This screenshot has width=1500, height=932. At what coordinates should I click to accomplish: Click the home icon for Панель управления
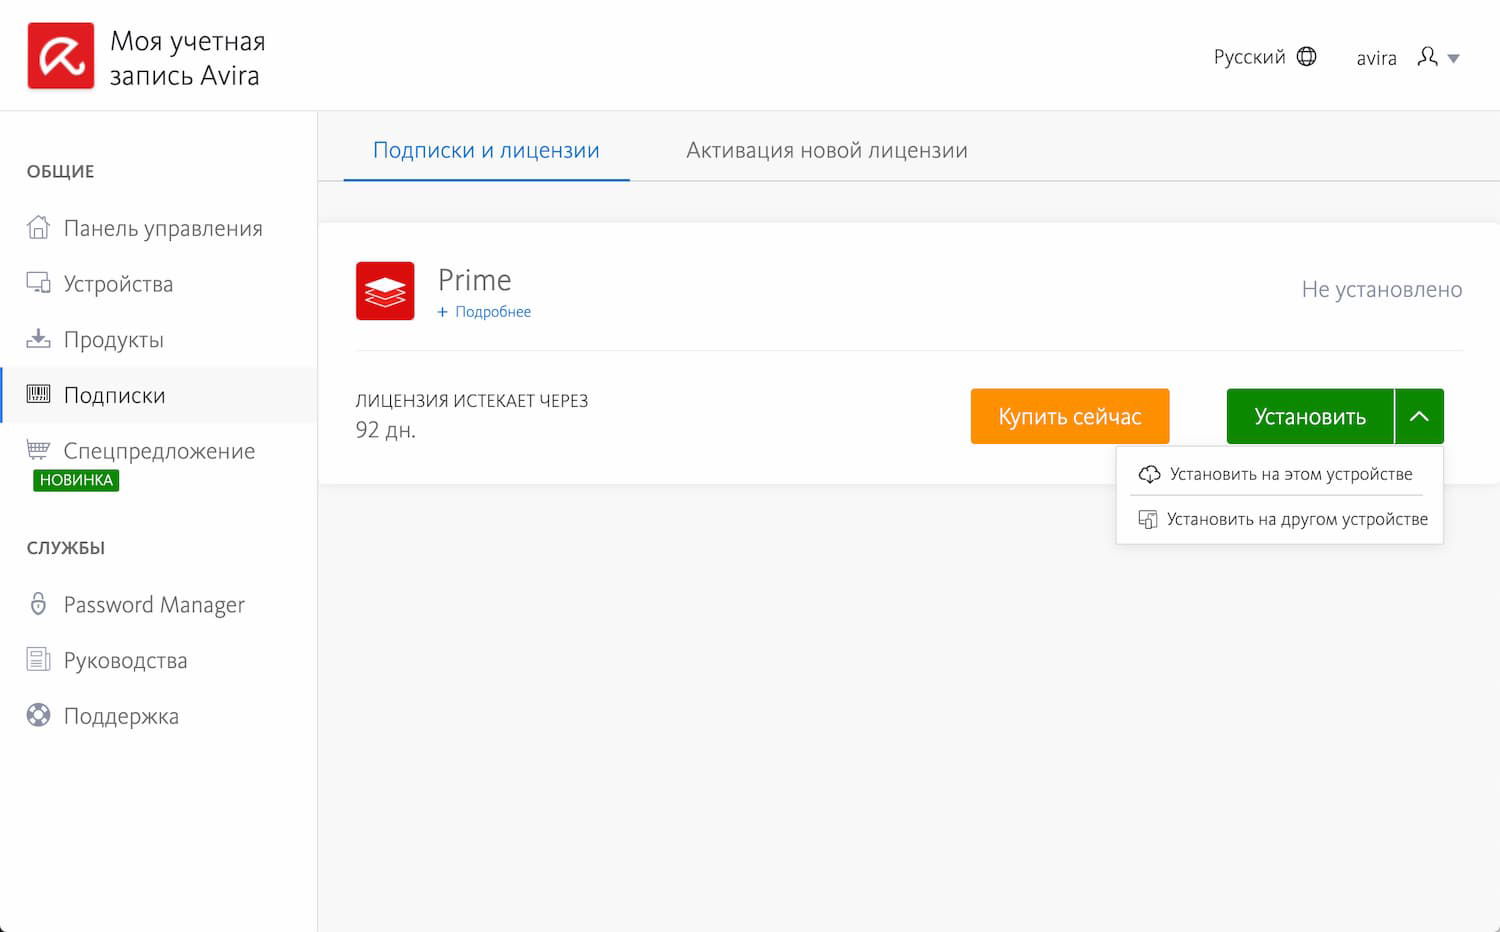38,228
